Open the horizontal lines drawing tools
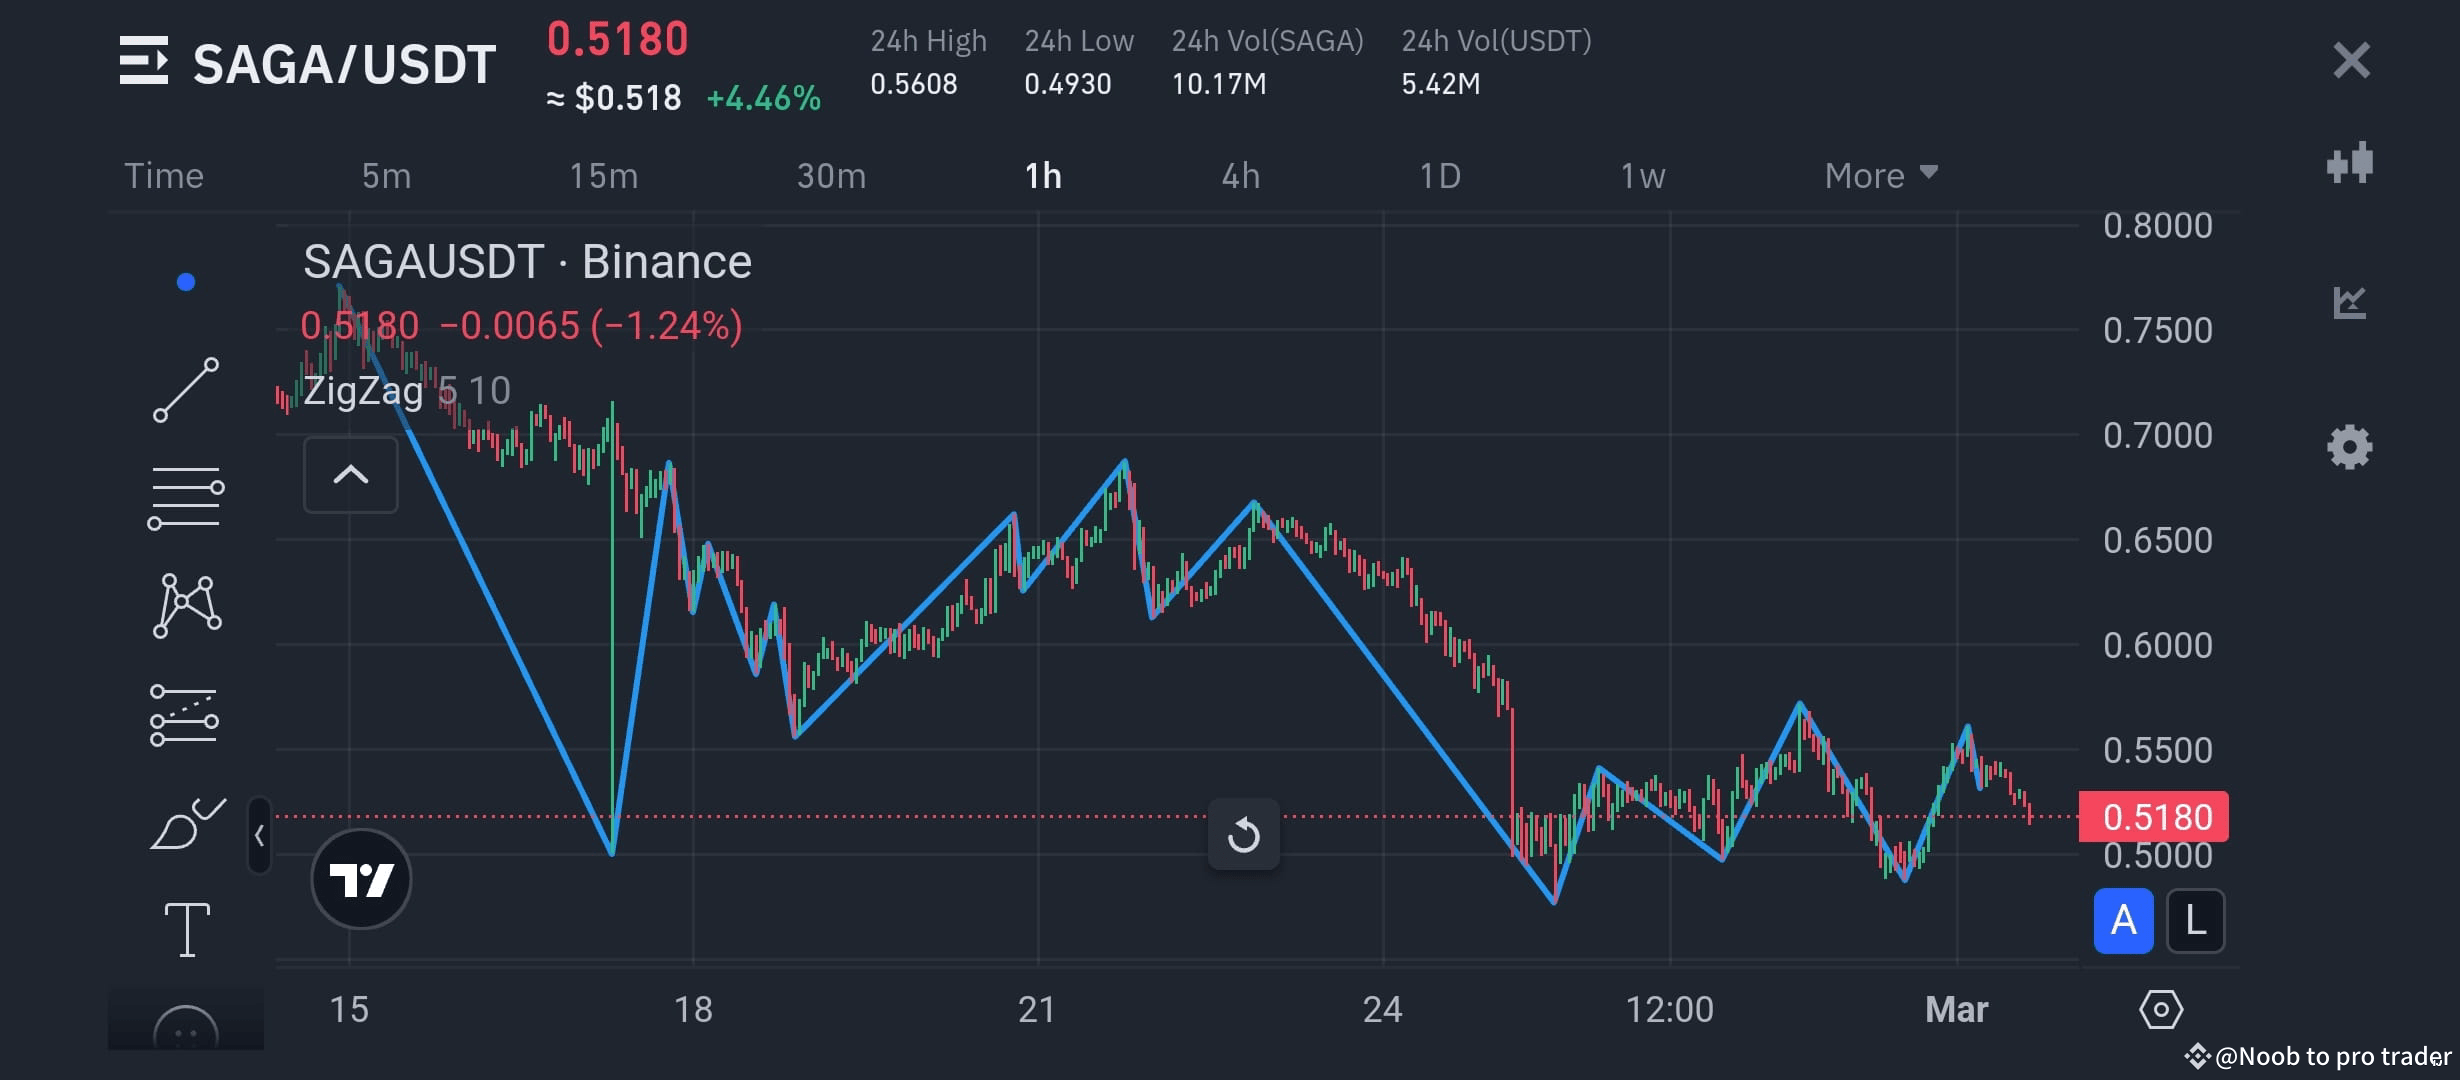 coord(185,495)
